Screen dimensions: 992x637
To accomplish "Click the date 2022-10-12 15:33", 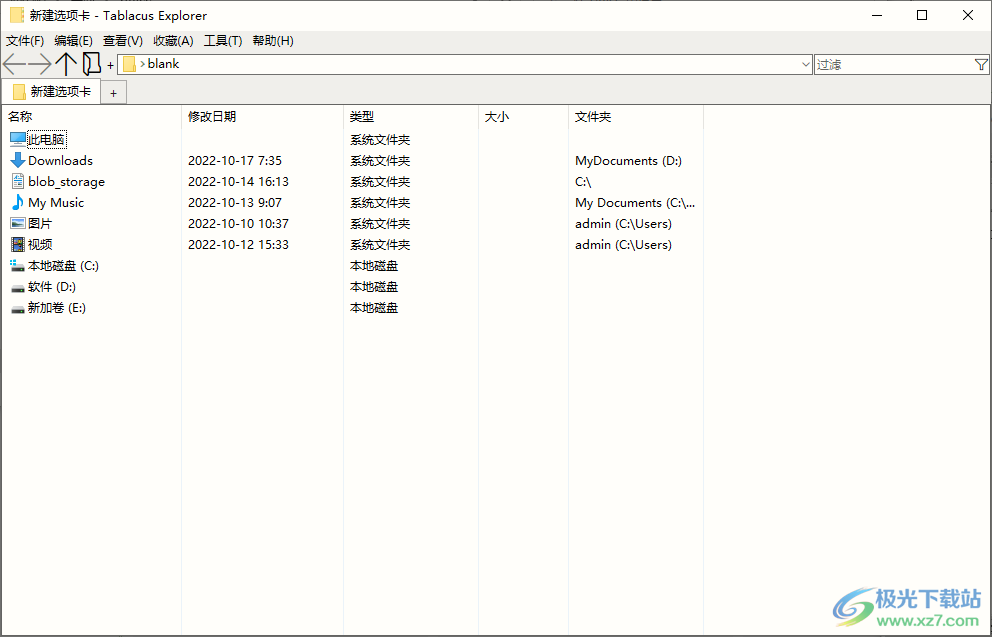I will click(239, 244).
